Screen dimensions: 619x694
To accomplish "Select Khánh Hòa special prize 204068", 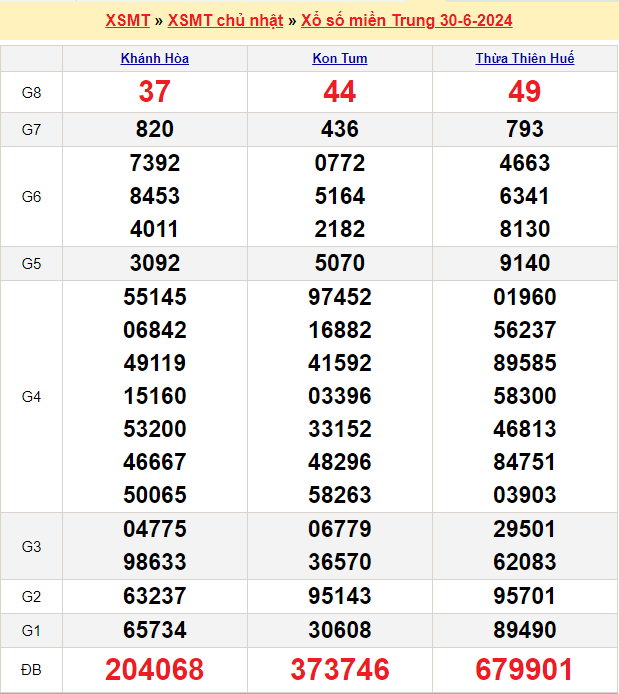I will (x=155, y=670).
